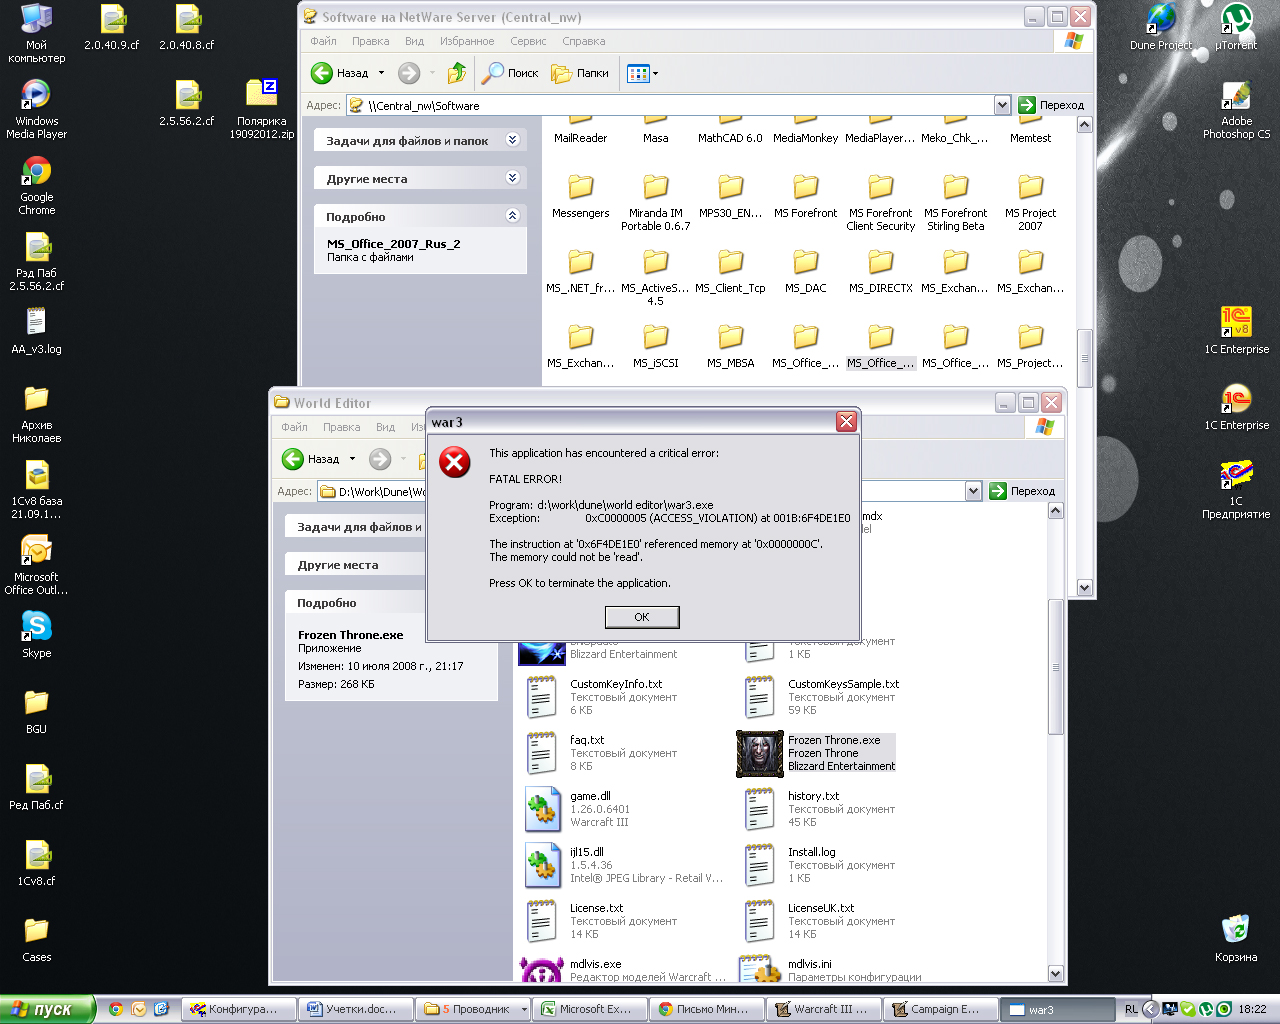The height and width of the screenshot is (1024, 1280).
Task: Open Adobe Photoshop CS desktop shortcut
Action: (x=1236, y=109)
